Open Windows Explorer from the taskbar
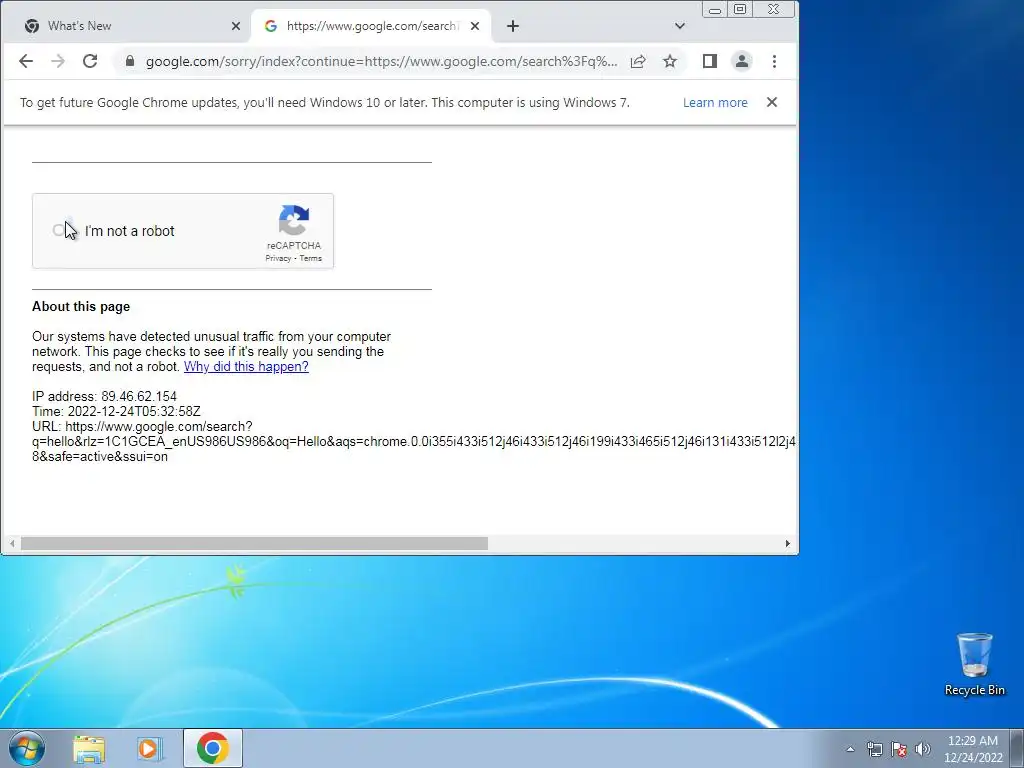The height and width of the screenshot is (768, 1024). (89, 748)
